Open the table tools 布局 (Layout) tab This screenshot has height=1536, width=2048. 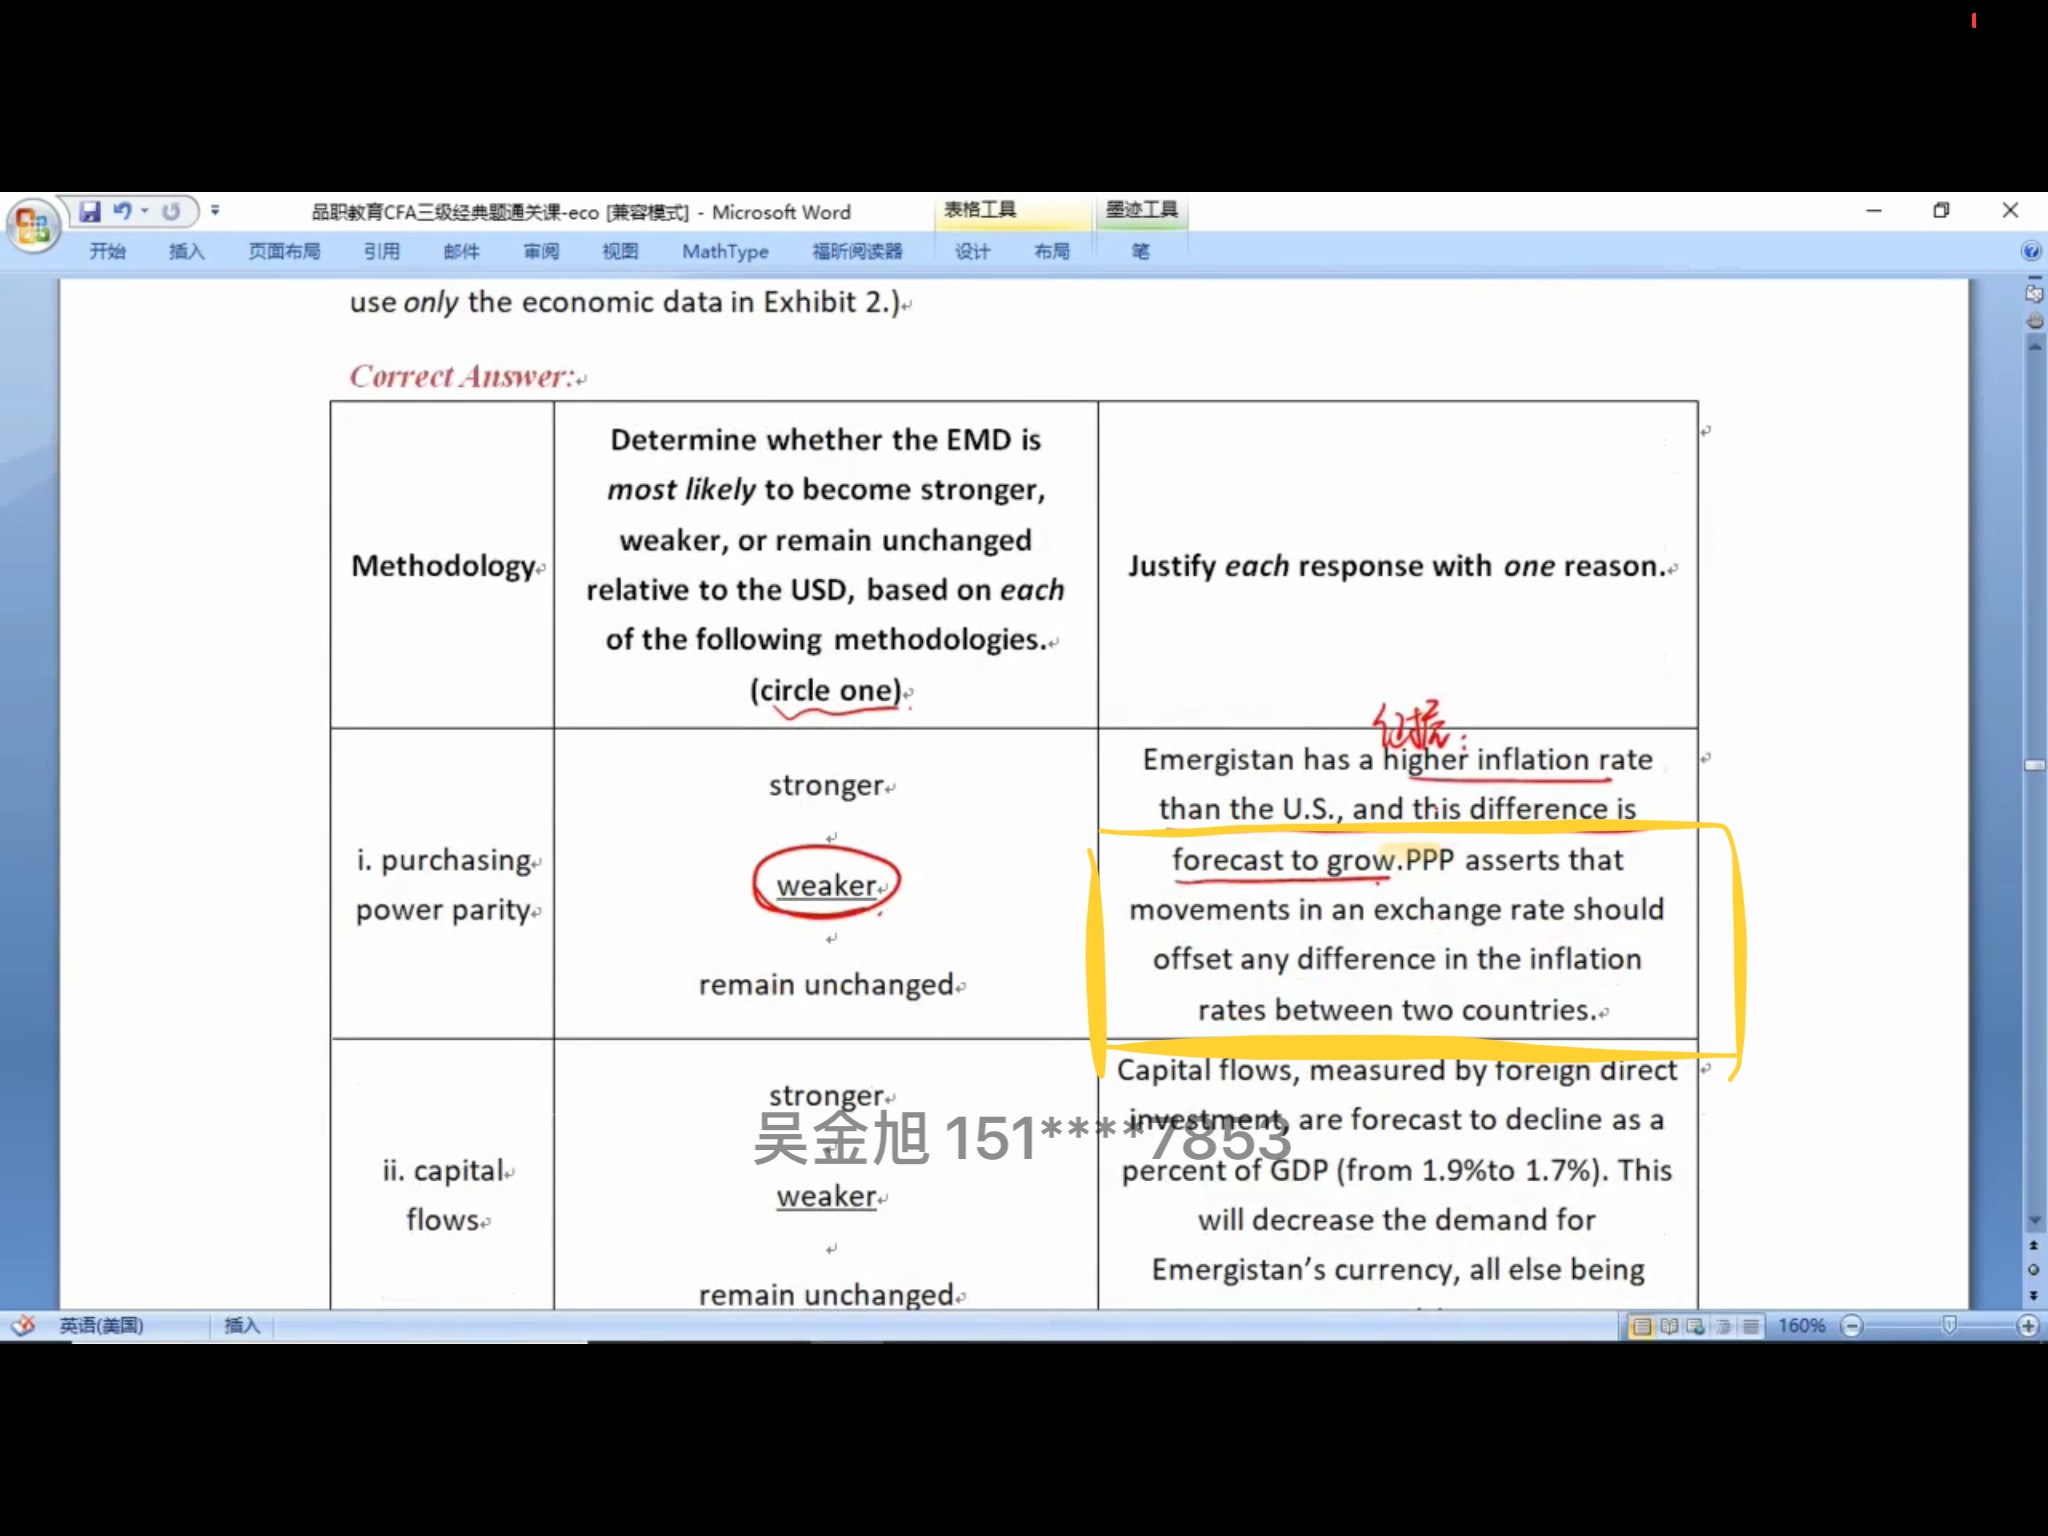pos(1051,251)
